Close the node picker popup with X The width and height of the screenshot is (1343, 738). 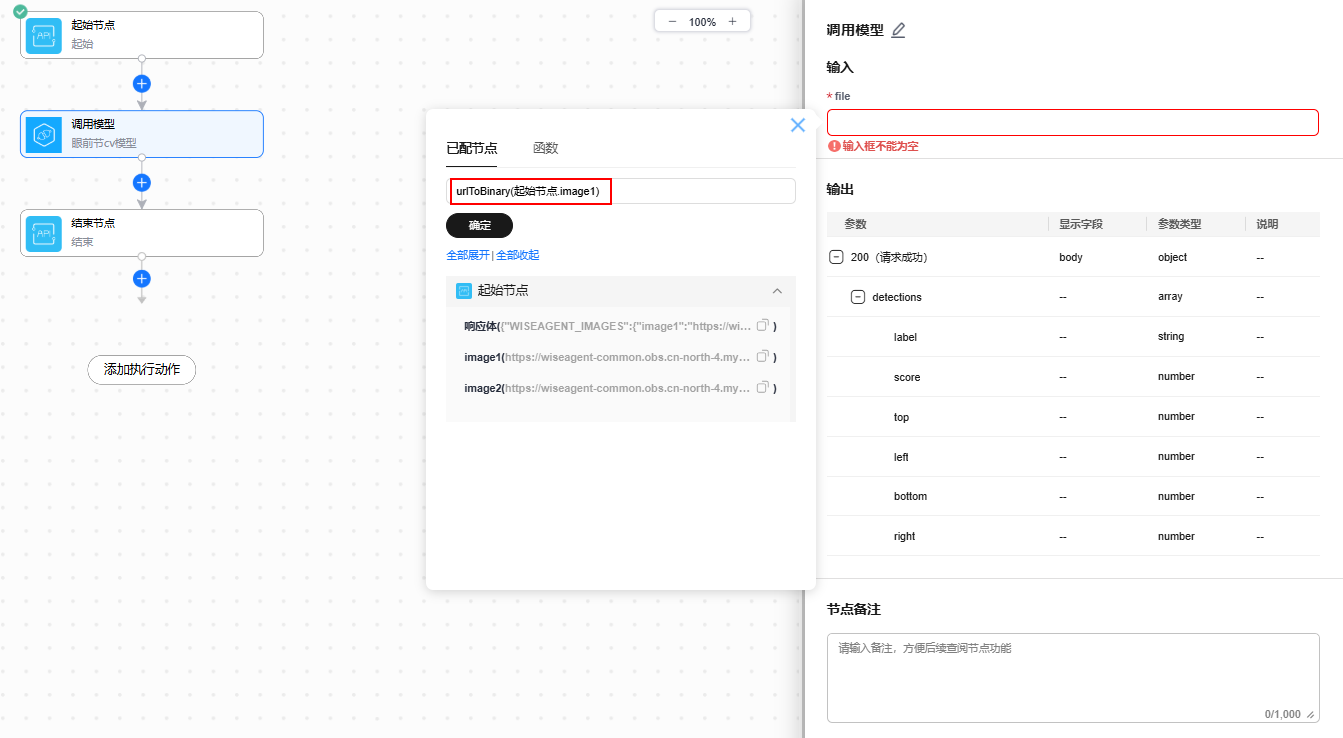pos(797,125)
